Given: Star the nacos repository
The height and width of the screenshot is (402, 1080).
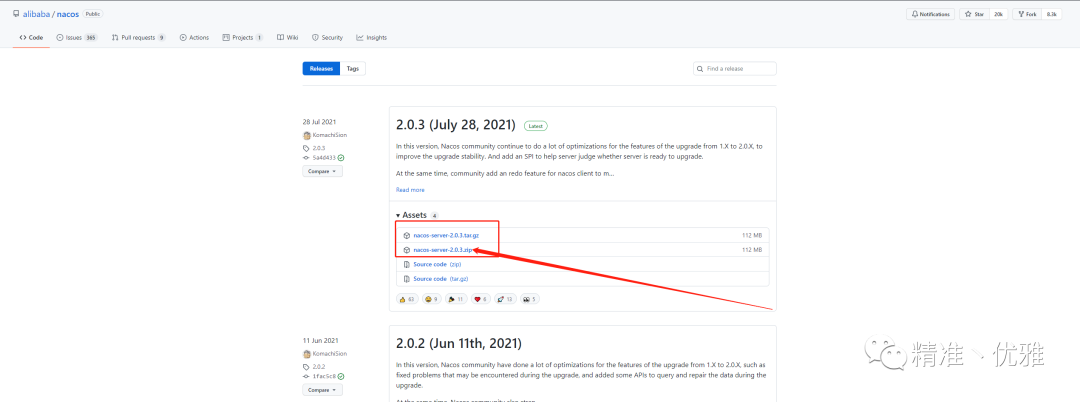Looking at the screenshot, I should click(974, 14).
